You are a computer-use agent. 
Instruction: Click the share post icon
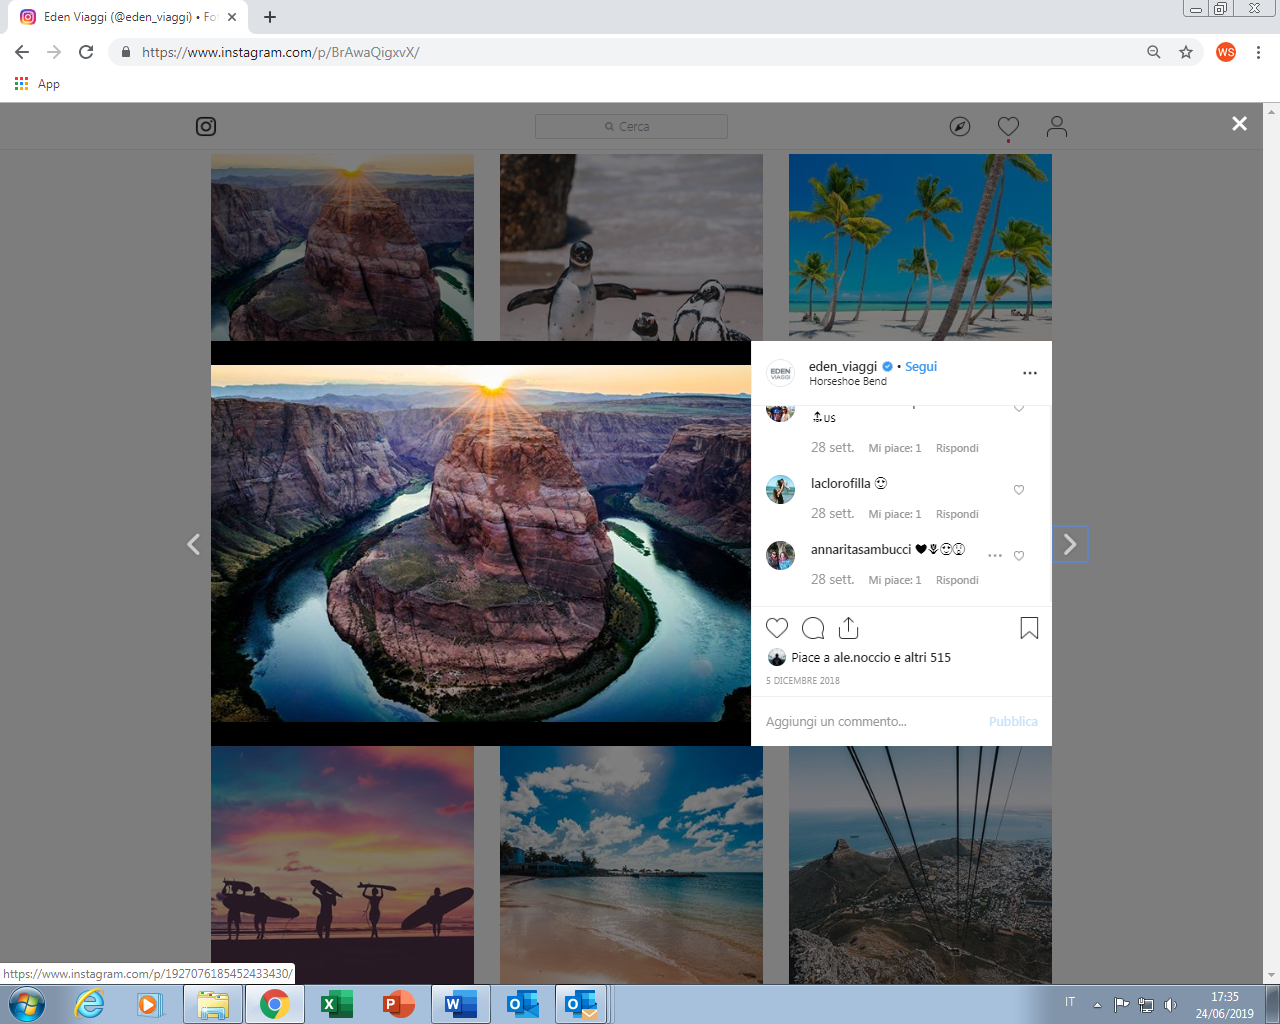click(849, 628)
